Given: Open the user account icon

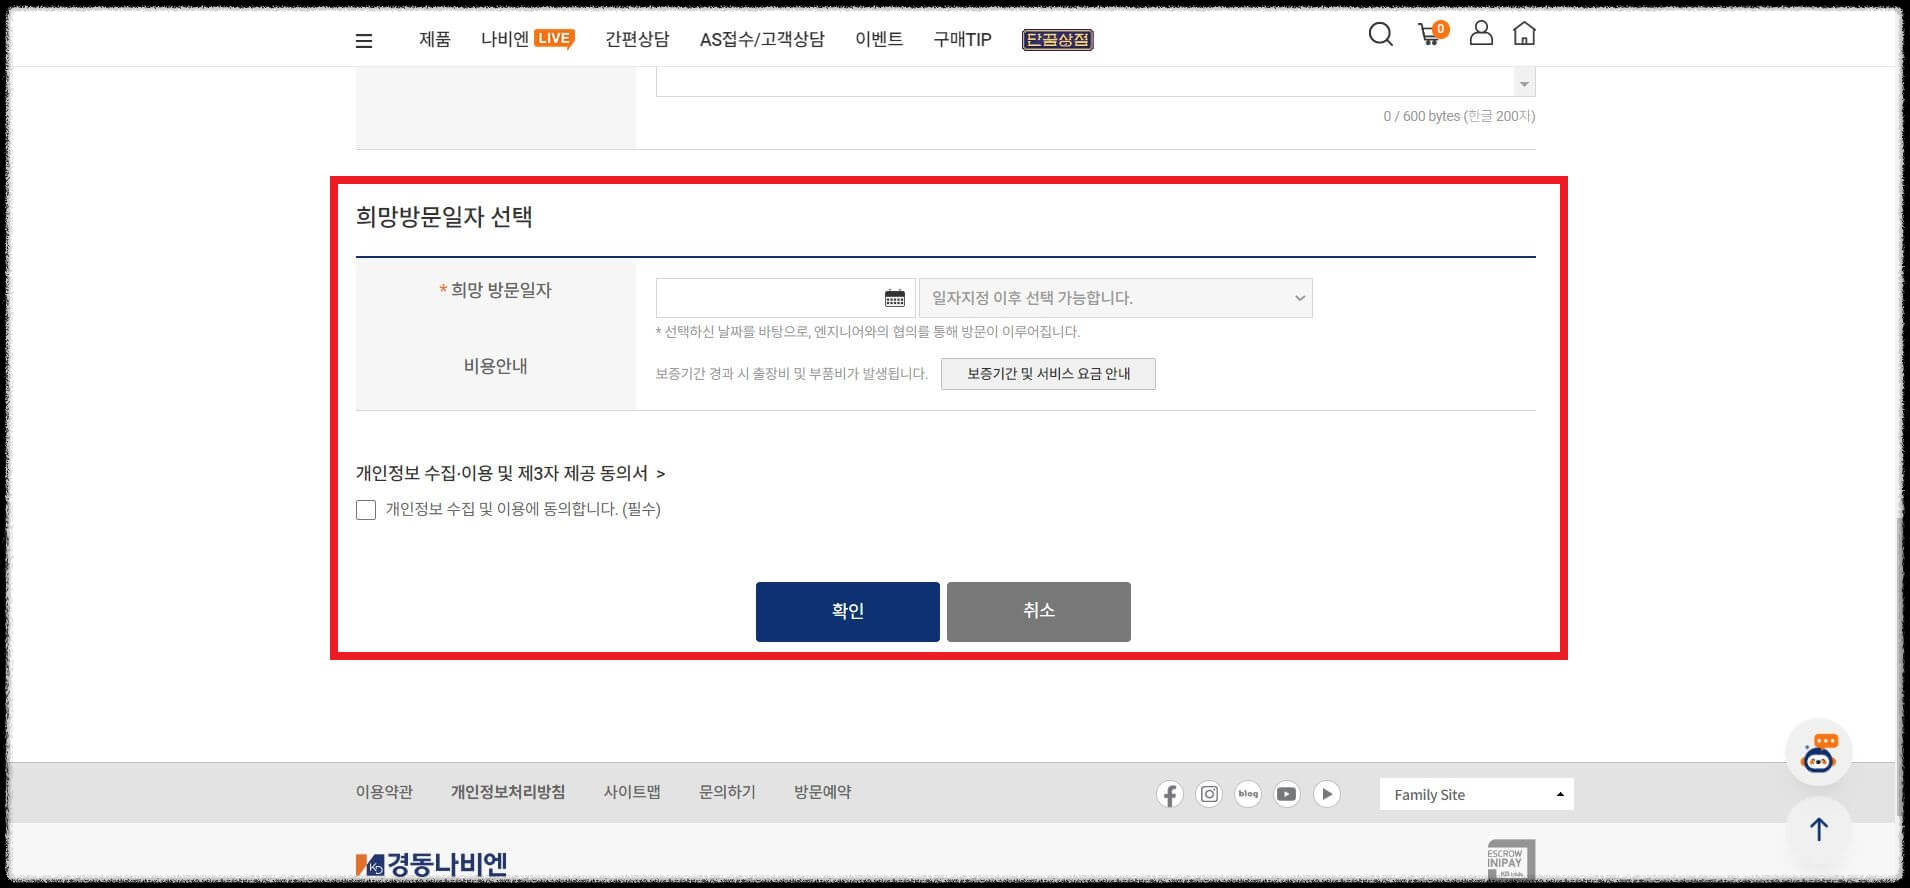Looking at the screenshot, I should pyautogui.click(x=1481, y=33).
